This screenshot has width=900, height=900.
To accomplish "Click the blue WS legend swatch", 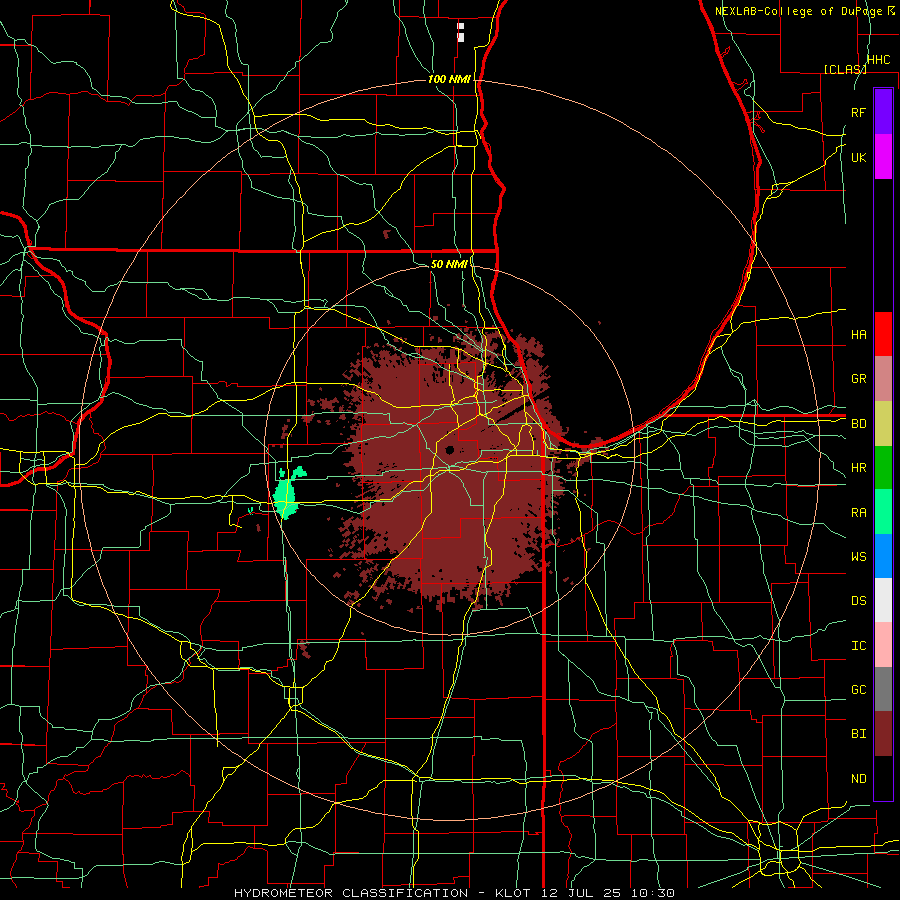I will pos(883,556).
